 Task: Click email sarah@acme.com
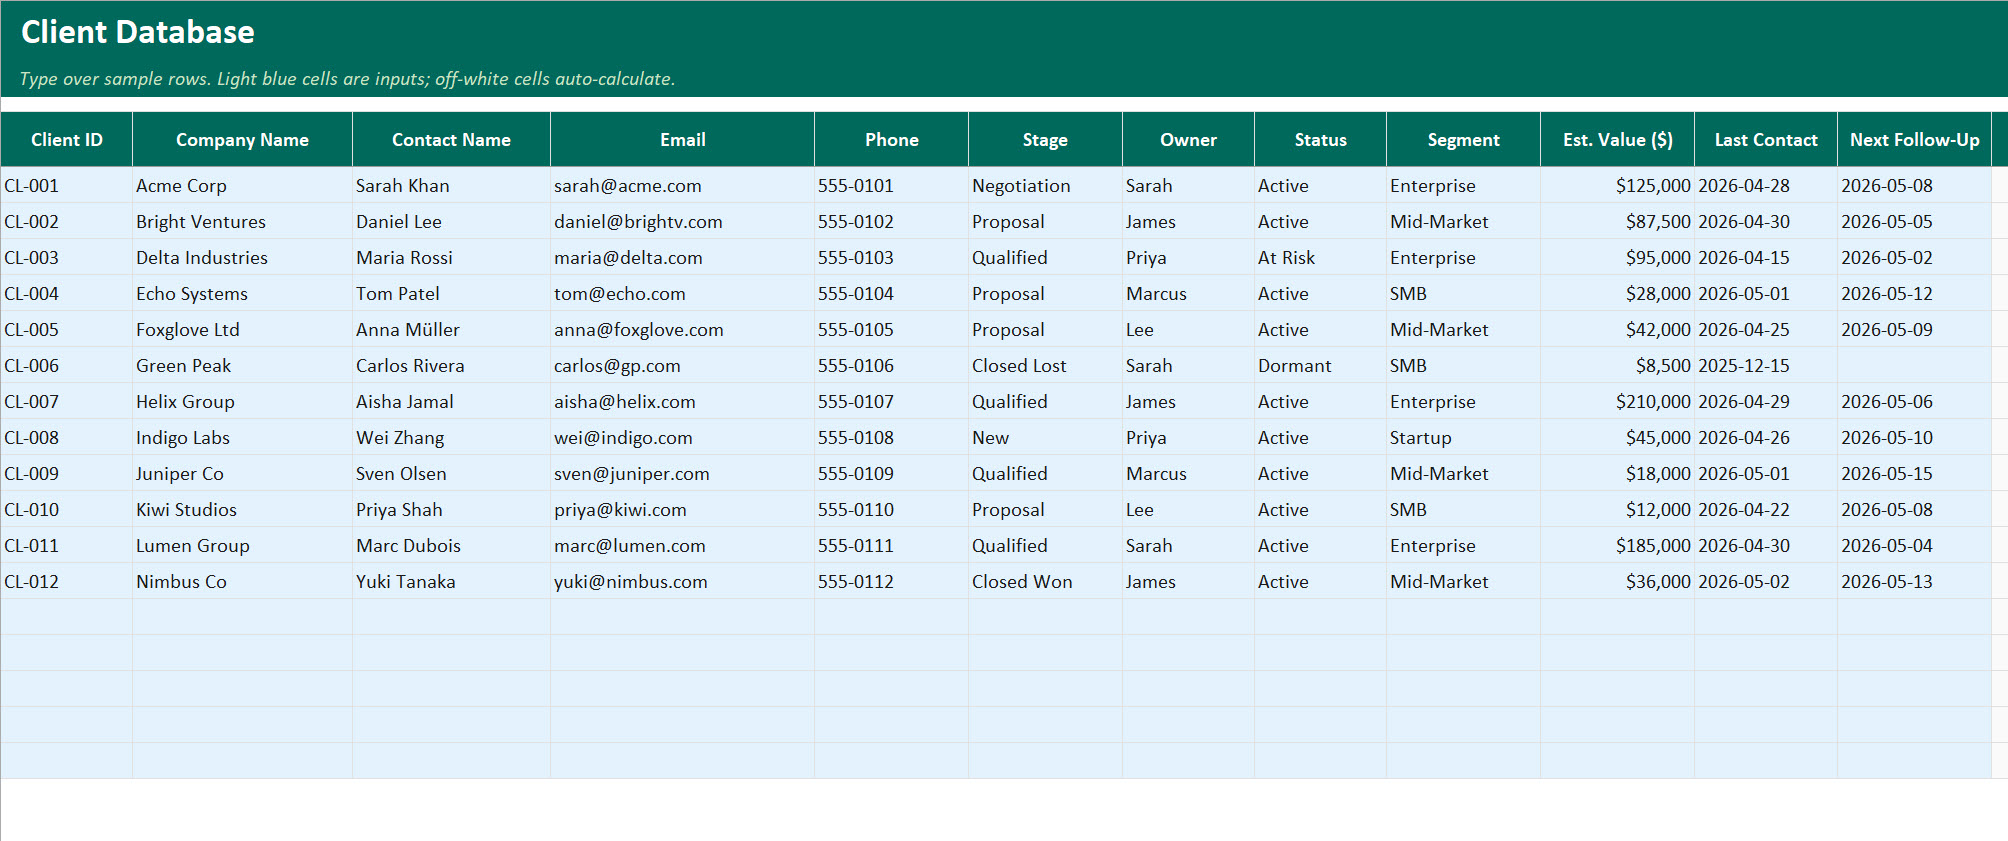(682, 185)
